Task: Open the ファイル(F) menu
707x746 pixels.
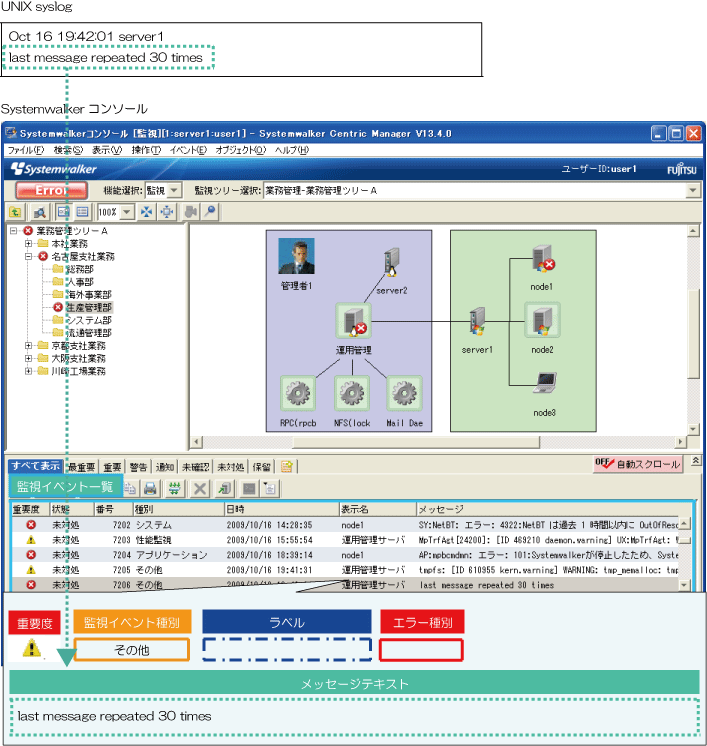Action: [26, 150]
